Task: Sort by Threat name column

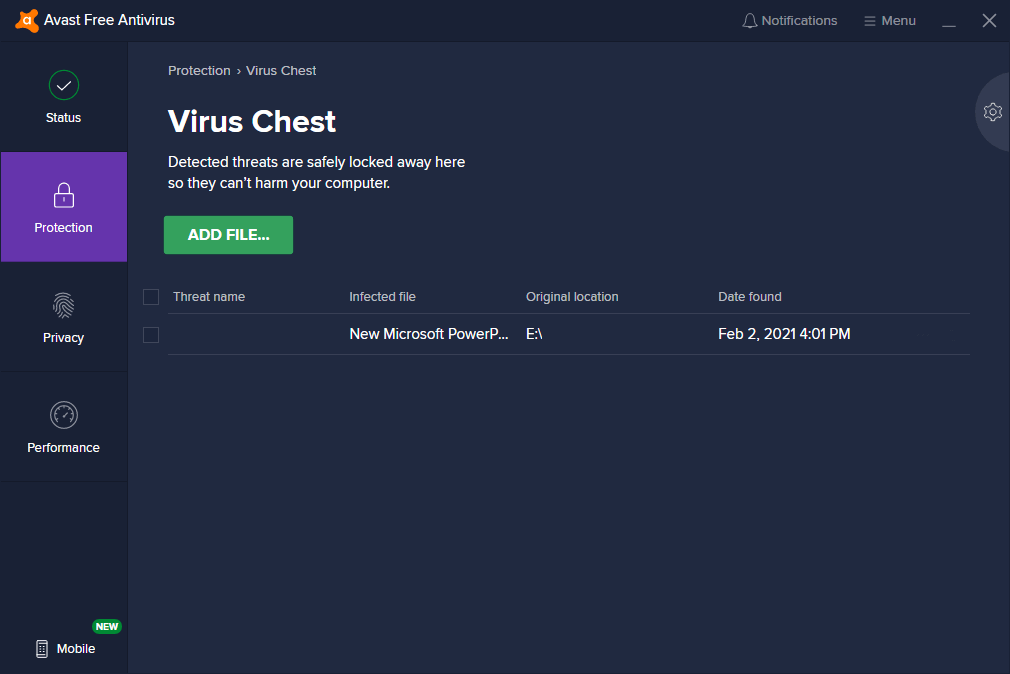Action: tap(209, 296)
